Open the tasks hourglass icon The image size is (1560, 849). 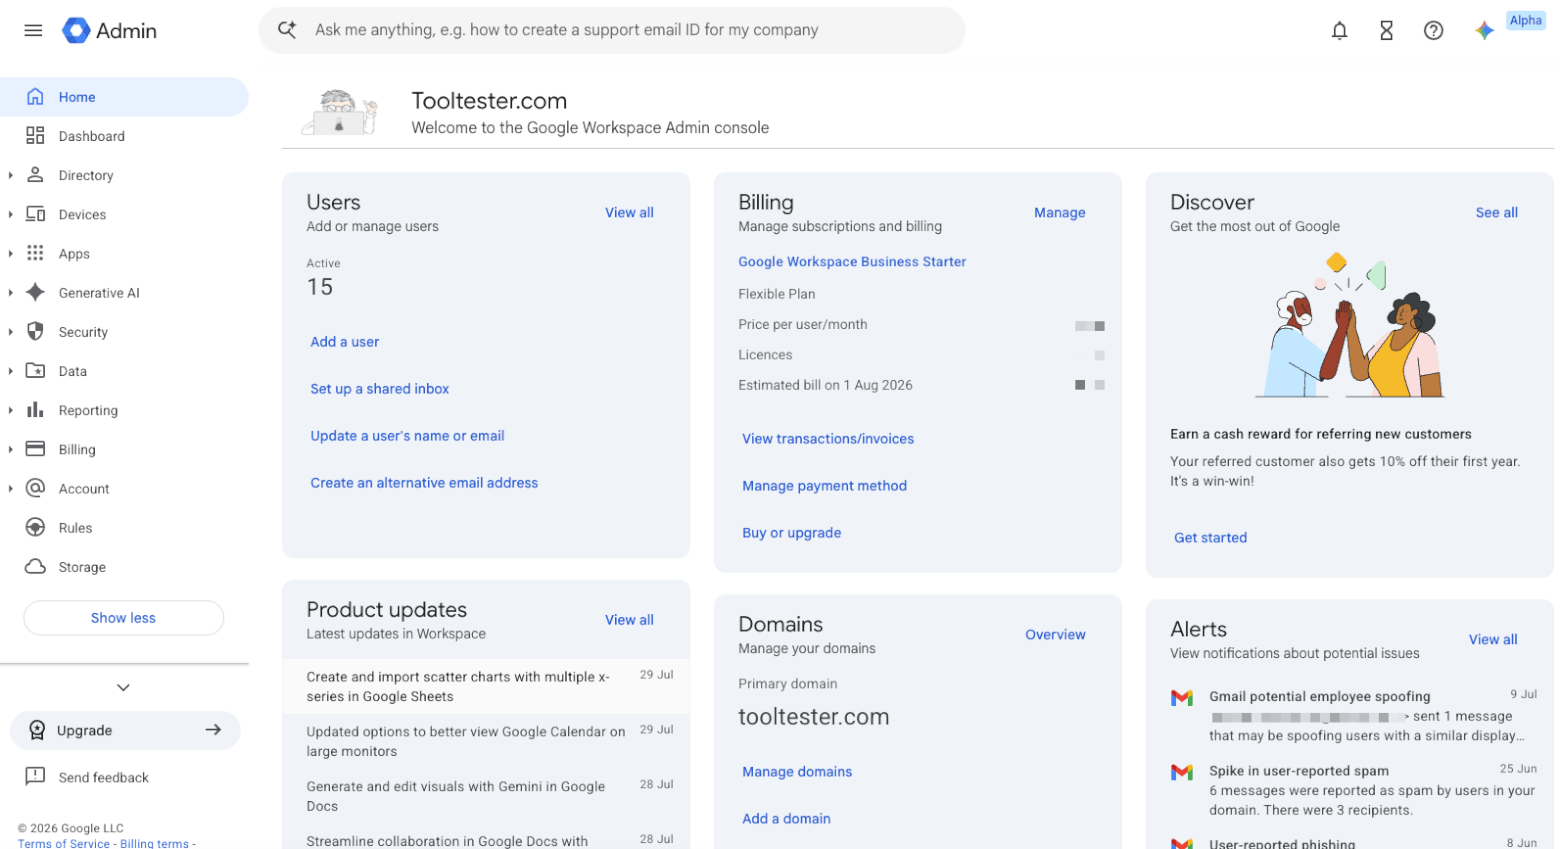pos(1386,30)
